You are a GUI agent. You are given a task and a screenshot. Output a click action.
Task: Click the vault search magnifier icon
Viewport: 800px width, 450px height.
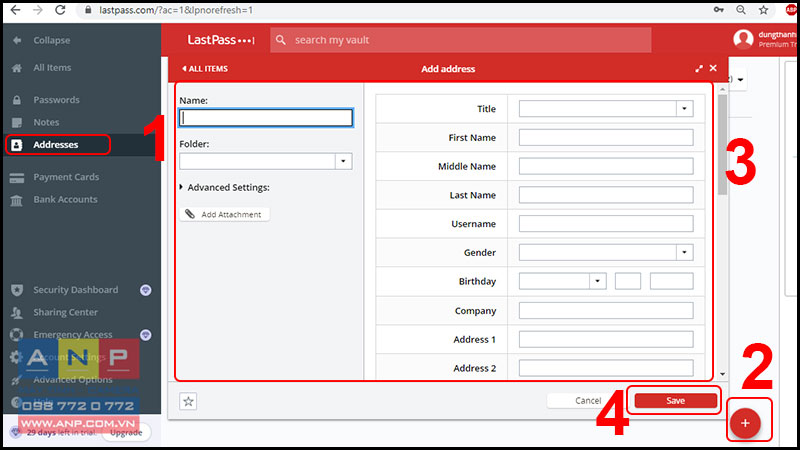(281, 40)
